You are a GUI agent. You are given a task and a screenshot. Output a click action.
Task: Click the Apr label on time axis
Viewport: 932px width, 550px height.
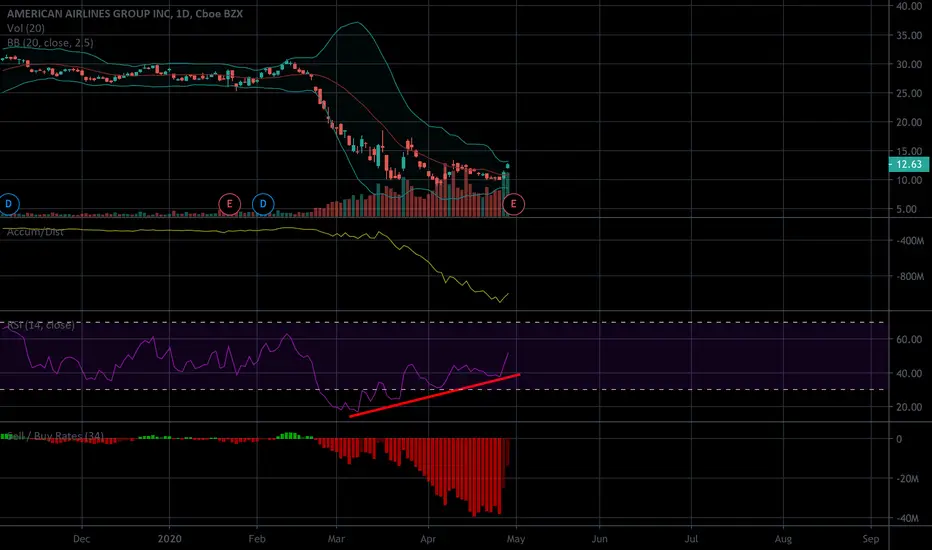(428, 539)
